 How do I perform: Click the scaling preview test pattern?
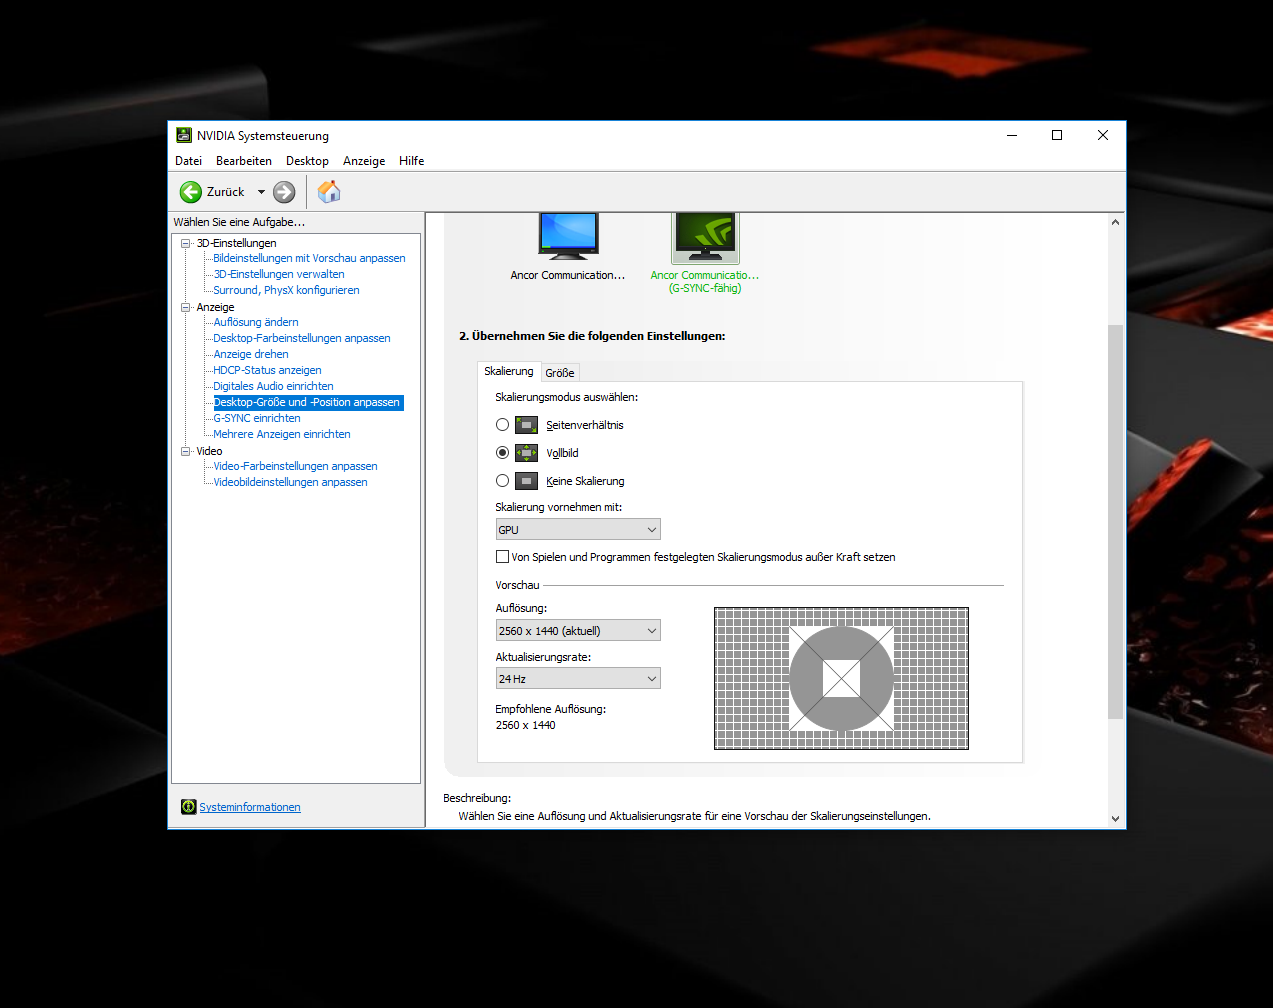841,678
